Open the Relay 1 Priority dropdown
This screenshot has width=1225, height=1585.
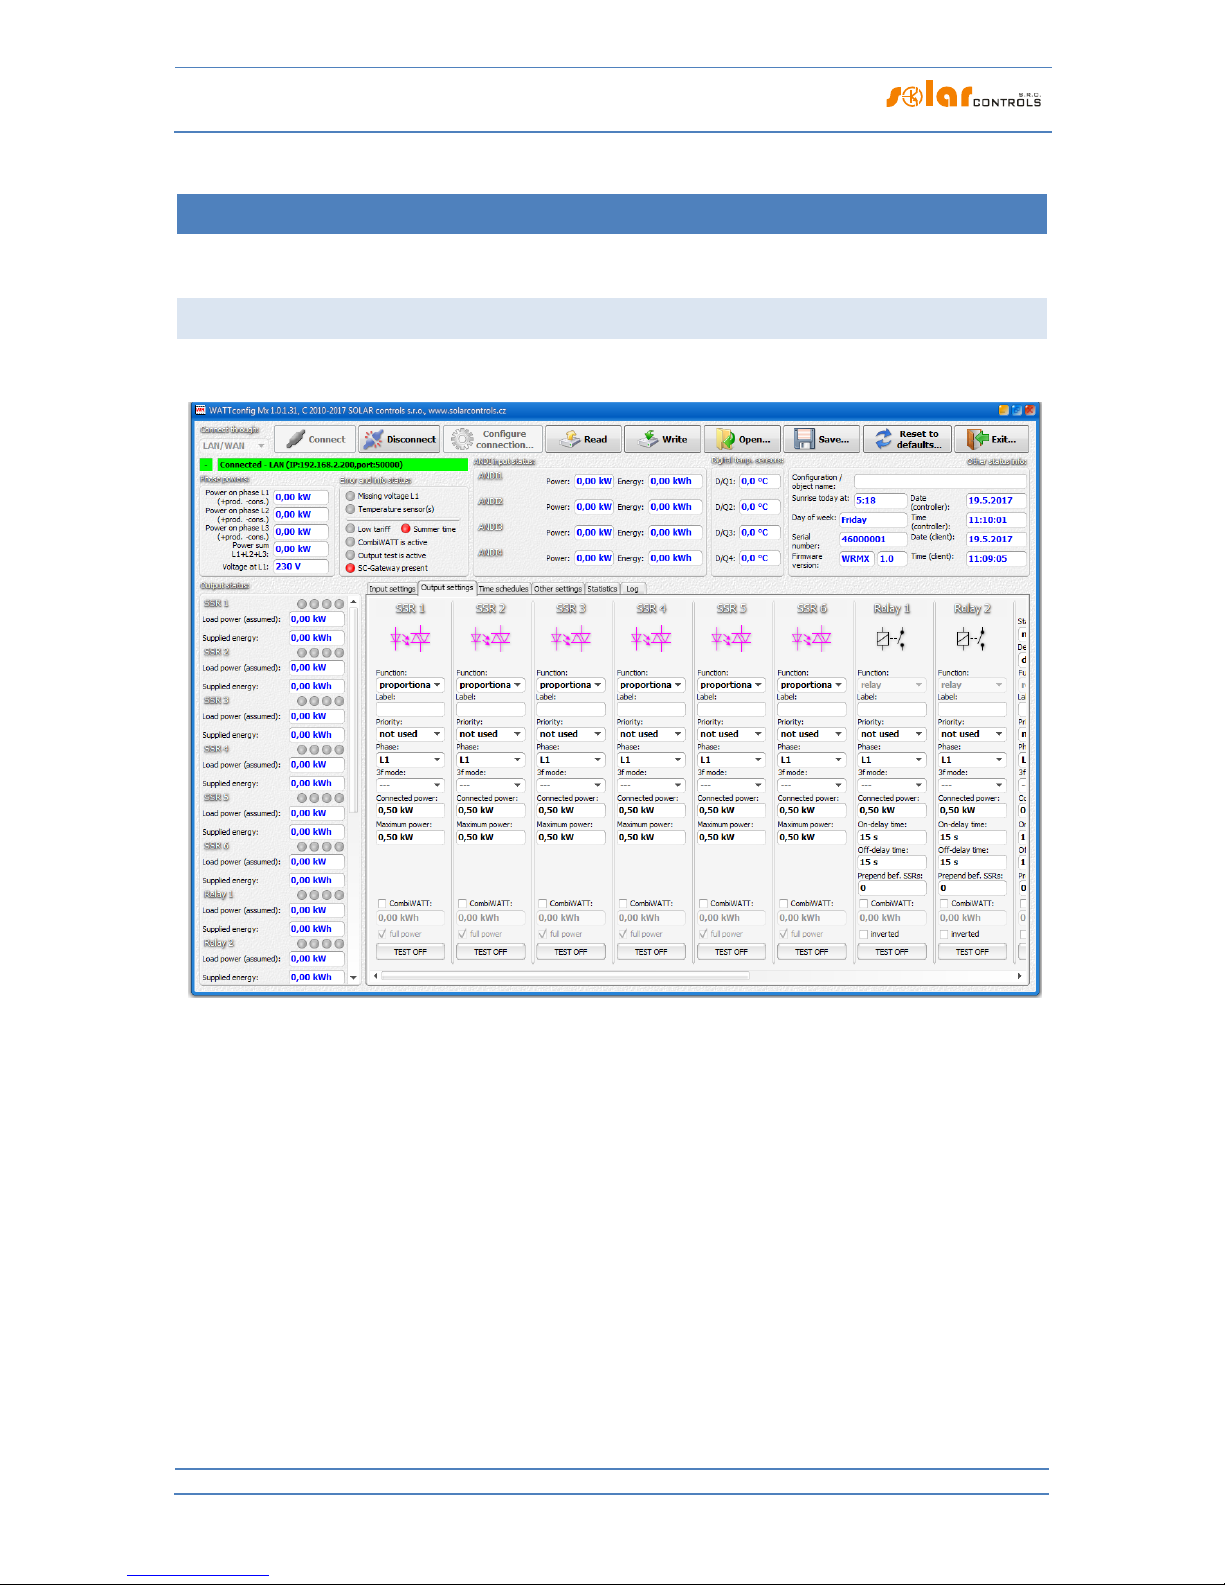892,734
